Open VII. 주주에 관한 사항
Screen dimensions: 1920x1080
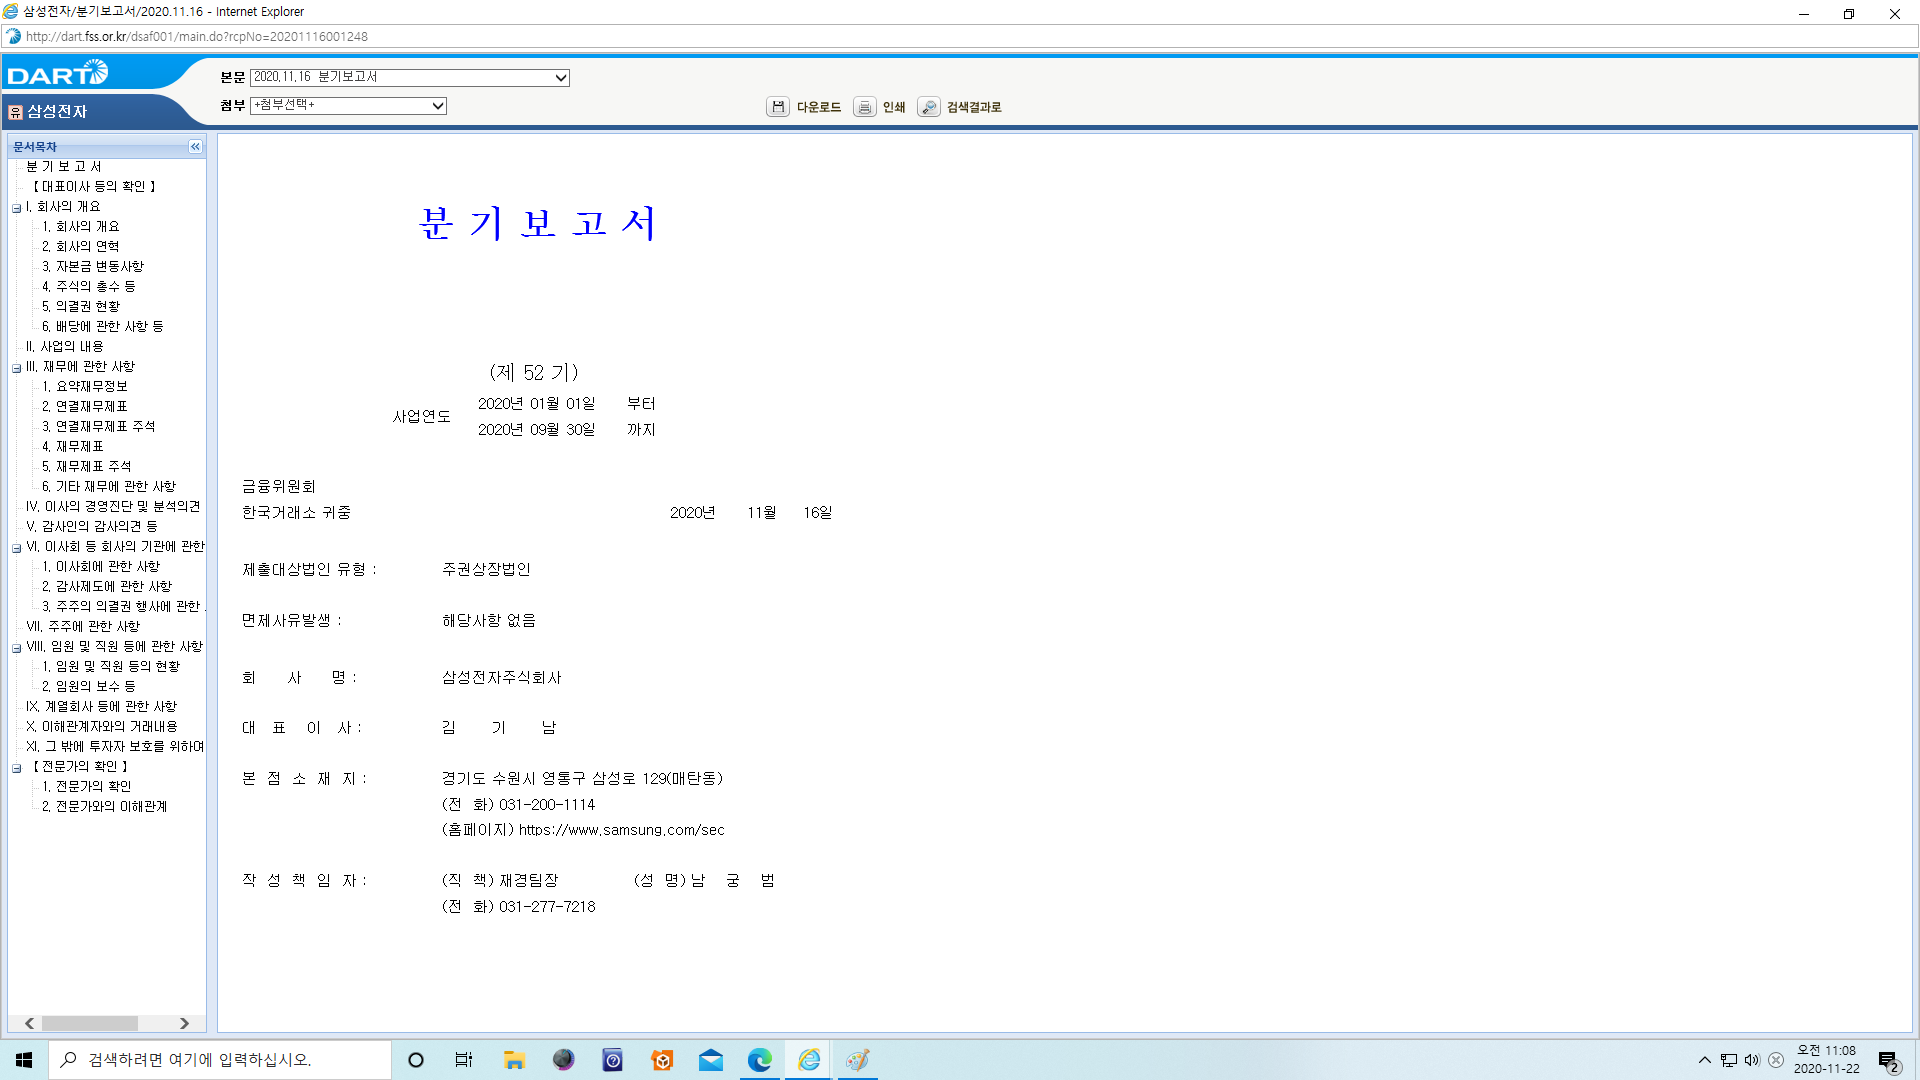(x=83, y=627)
